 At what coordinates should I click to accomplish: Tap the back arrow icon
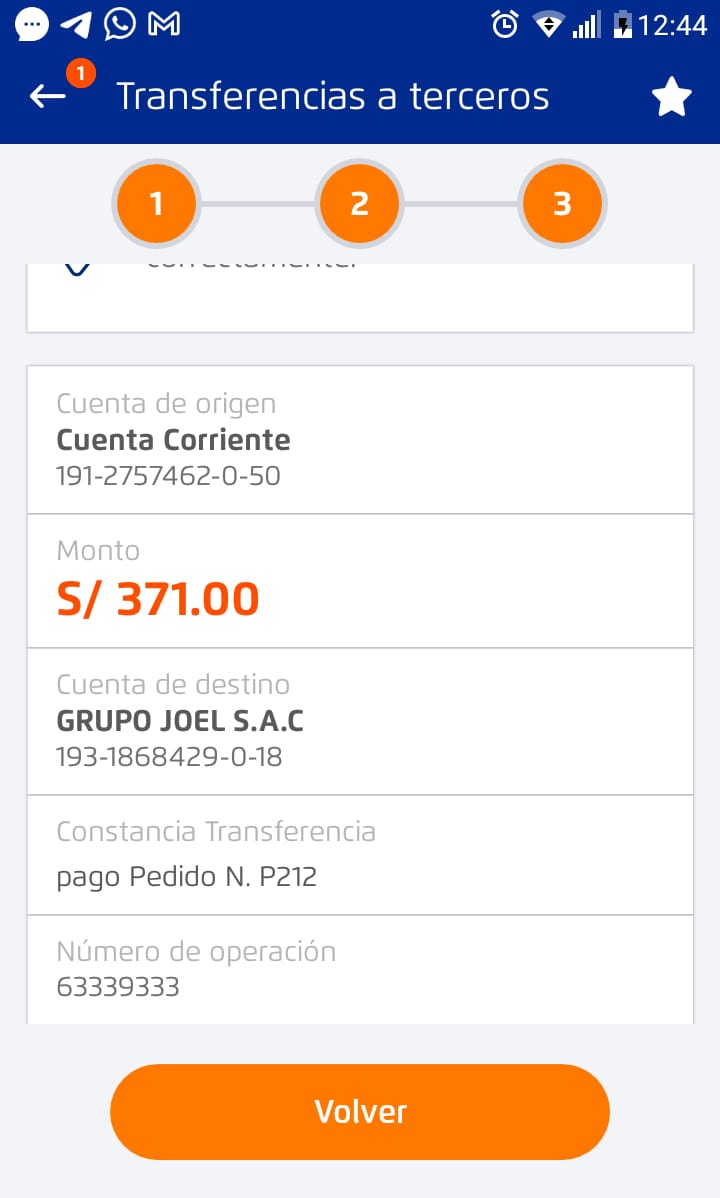[48, 96]
